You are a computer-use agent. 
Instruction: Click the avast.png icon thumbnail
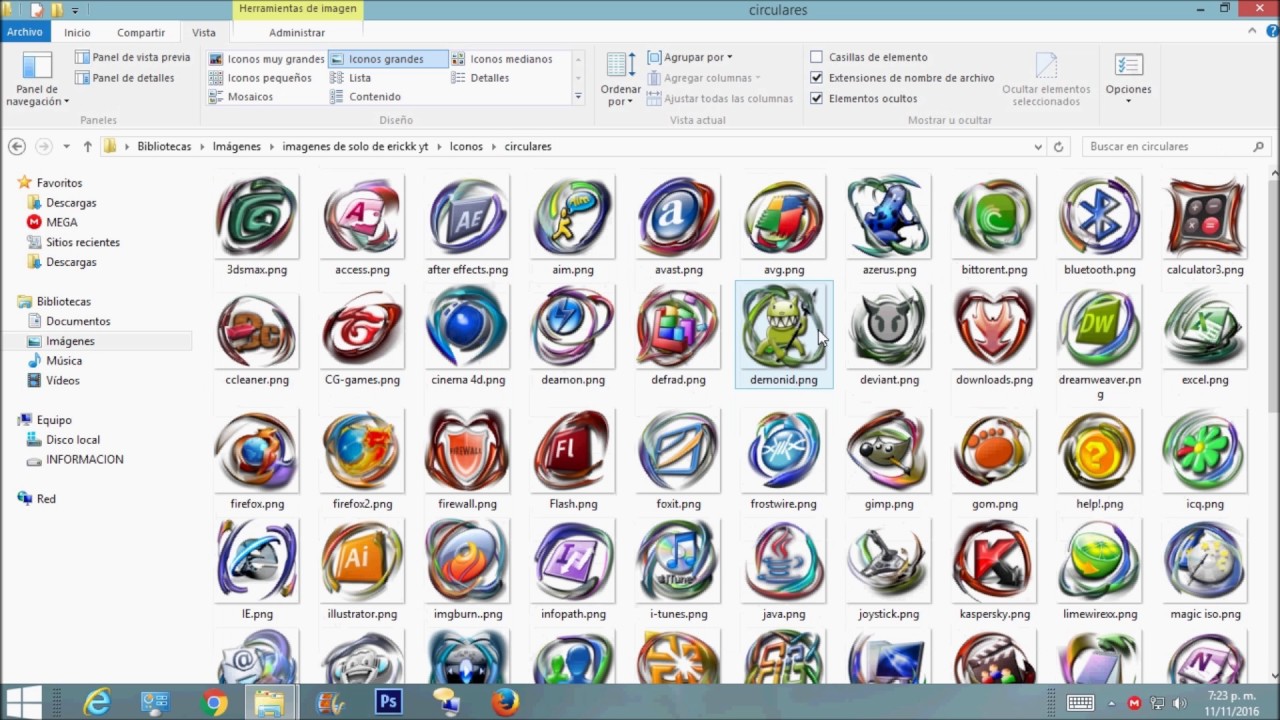pyautogui.click(x=678, y=217)
